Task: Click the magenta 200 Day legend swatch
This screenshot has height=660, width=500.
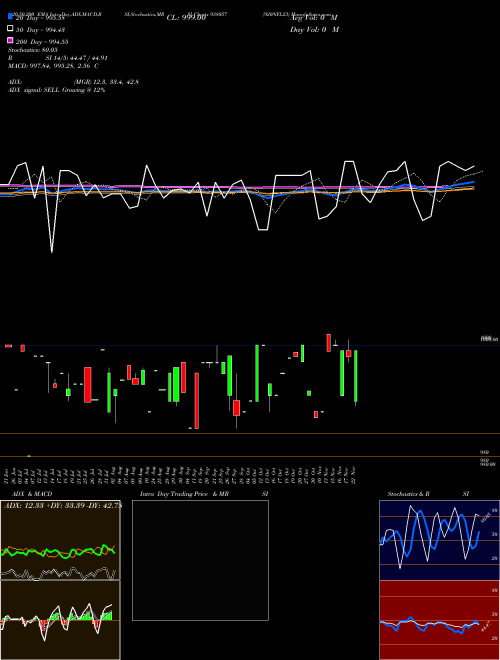Action: coord(11,40)
